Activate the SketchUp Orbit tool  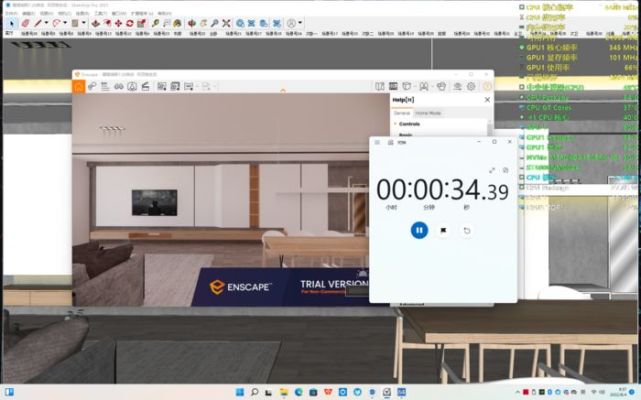191,23
